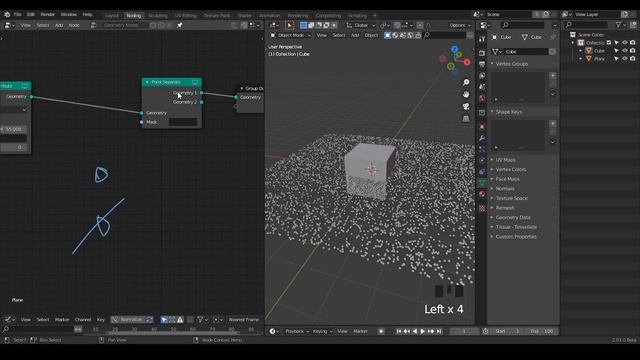The width and height of the screenshot is (640, 360).
Task: Open the Edit menu
Action: tap(31, 14)
